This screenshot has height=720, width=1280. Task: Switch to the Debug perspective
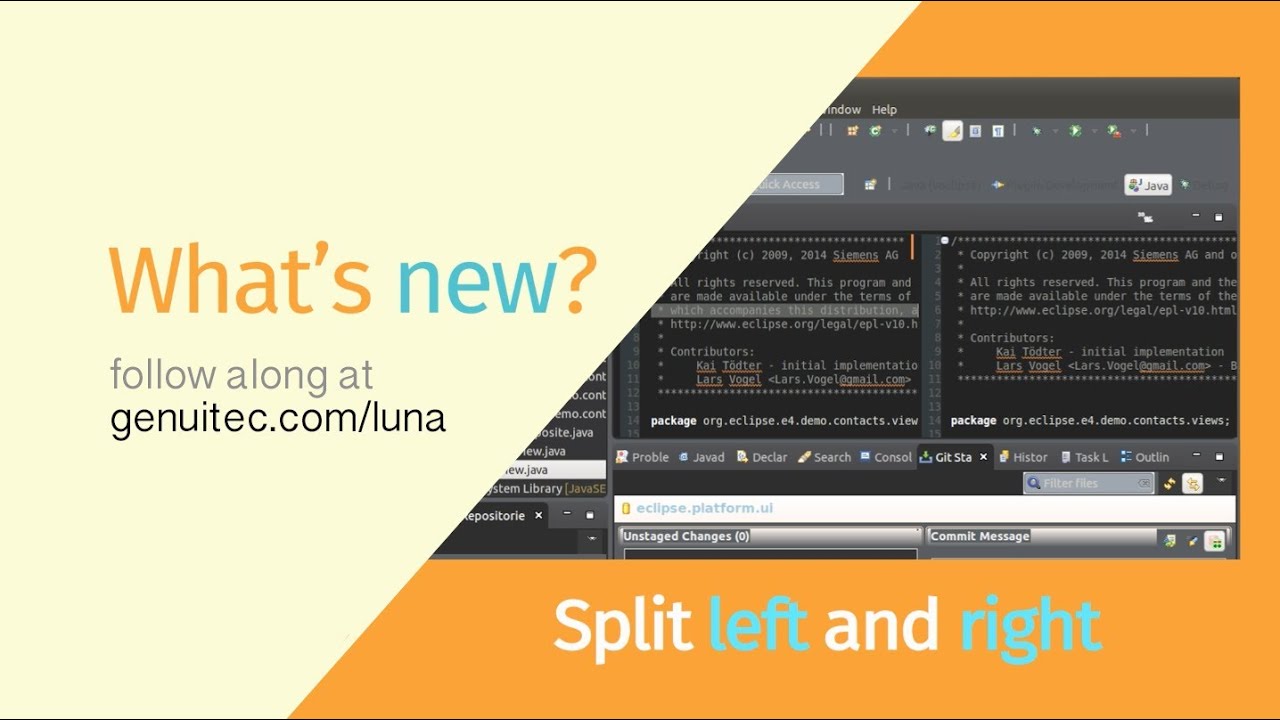pyautogui.click(x=1203, y=185)
